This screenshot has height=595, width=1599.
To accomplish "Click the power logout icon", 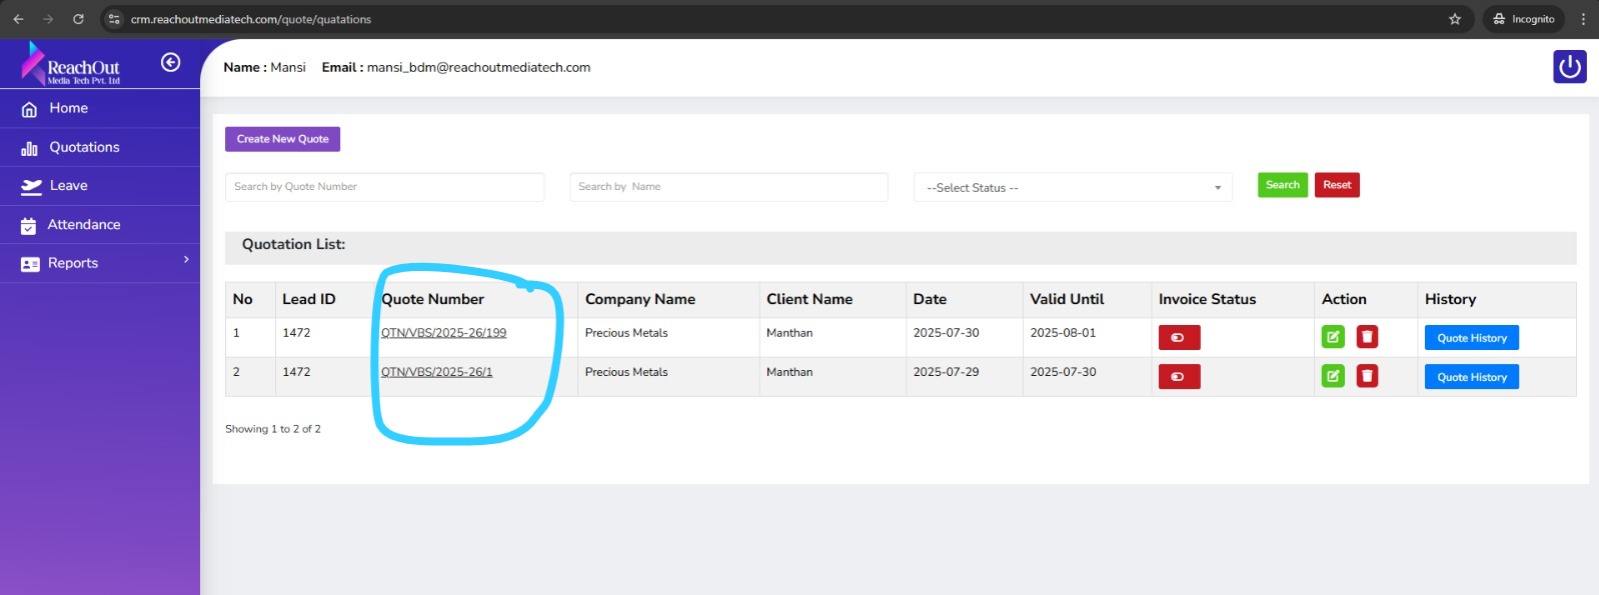I will pos(1569,67).
